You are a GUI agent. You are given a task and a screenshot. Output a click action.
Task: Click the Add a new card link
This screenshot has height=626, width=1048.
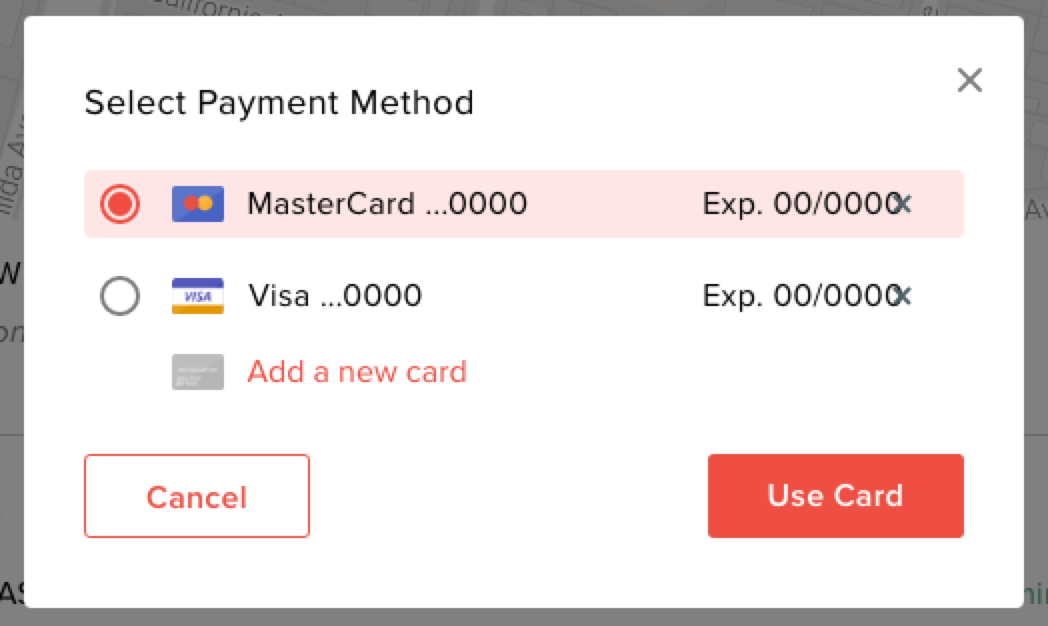click(357, 372)
